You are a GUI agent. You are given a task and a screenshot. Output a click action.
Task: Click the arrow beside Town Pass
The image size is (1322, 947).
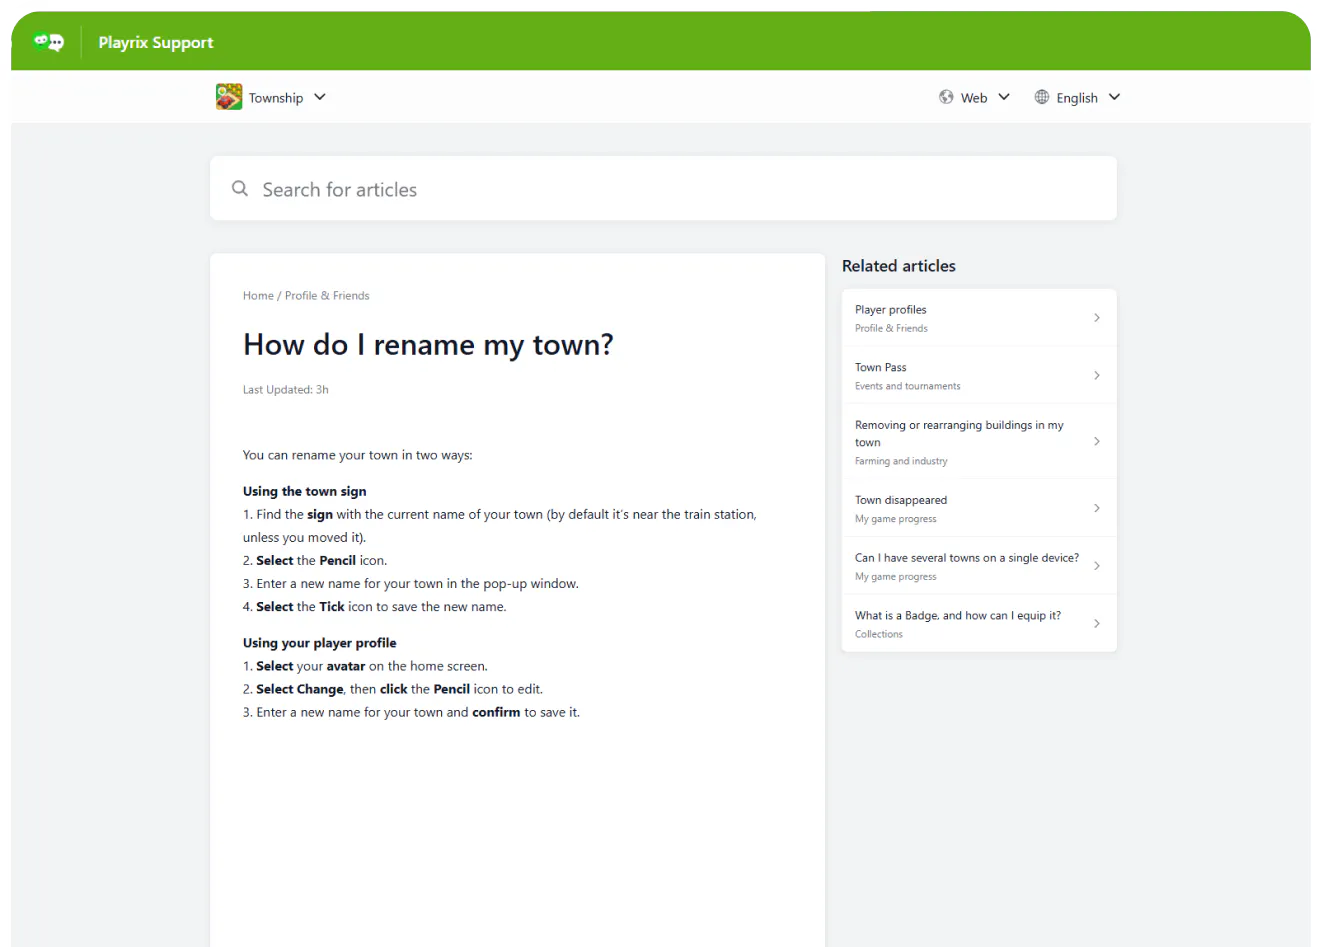(1097, 376)
